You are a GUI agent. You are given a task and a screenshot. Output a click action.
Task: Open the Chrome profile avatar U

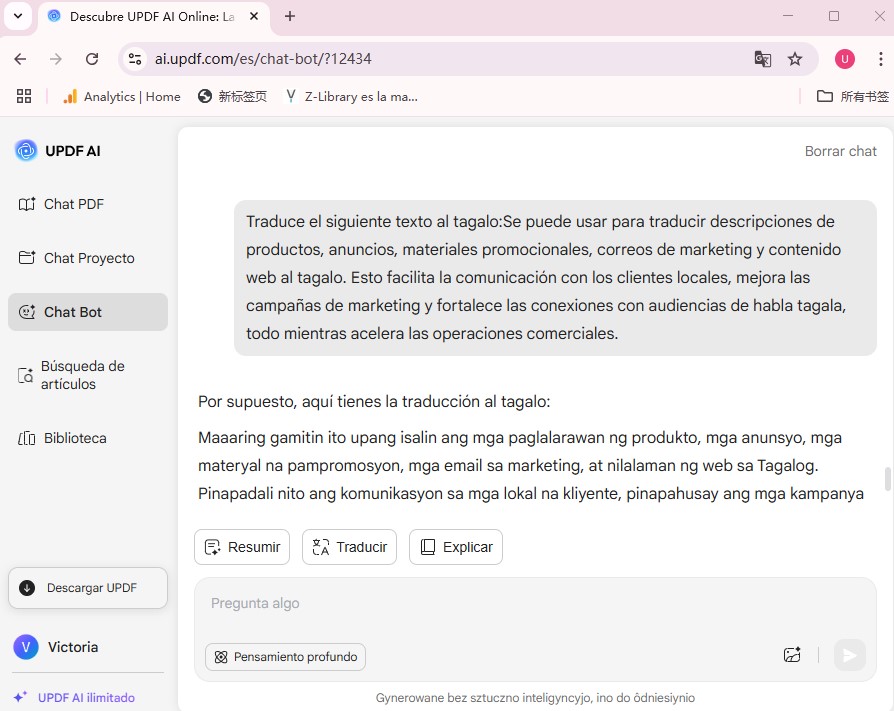point(844,59)
